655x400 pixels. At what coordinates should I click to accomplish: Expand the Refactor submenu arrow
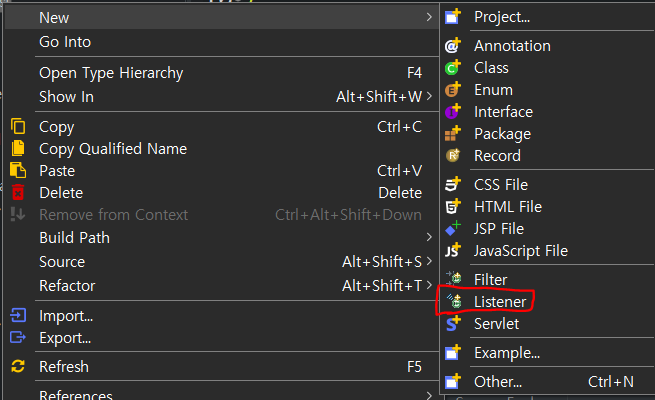tap(429, 286)
